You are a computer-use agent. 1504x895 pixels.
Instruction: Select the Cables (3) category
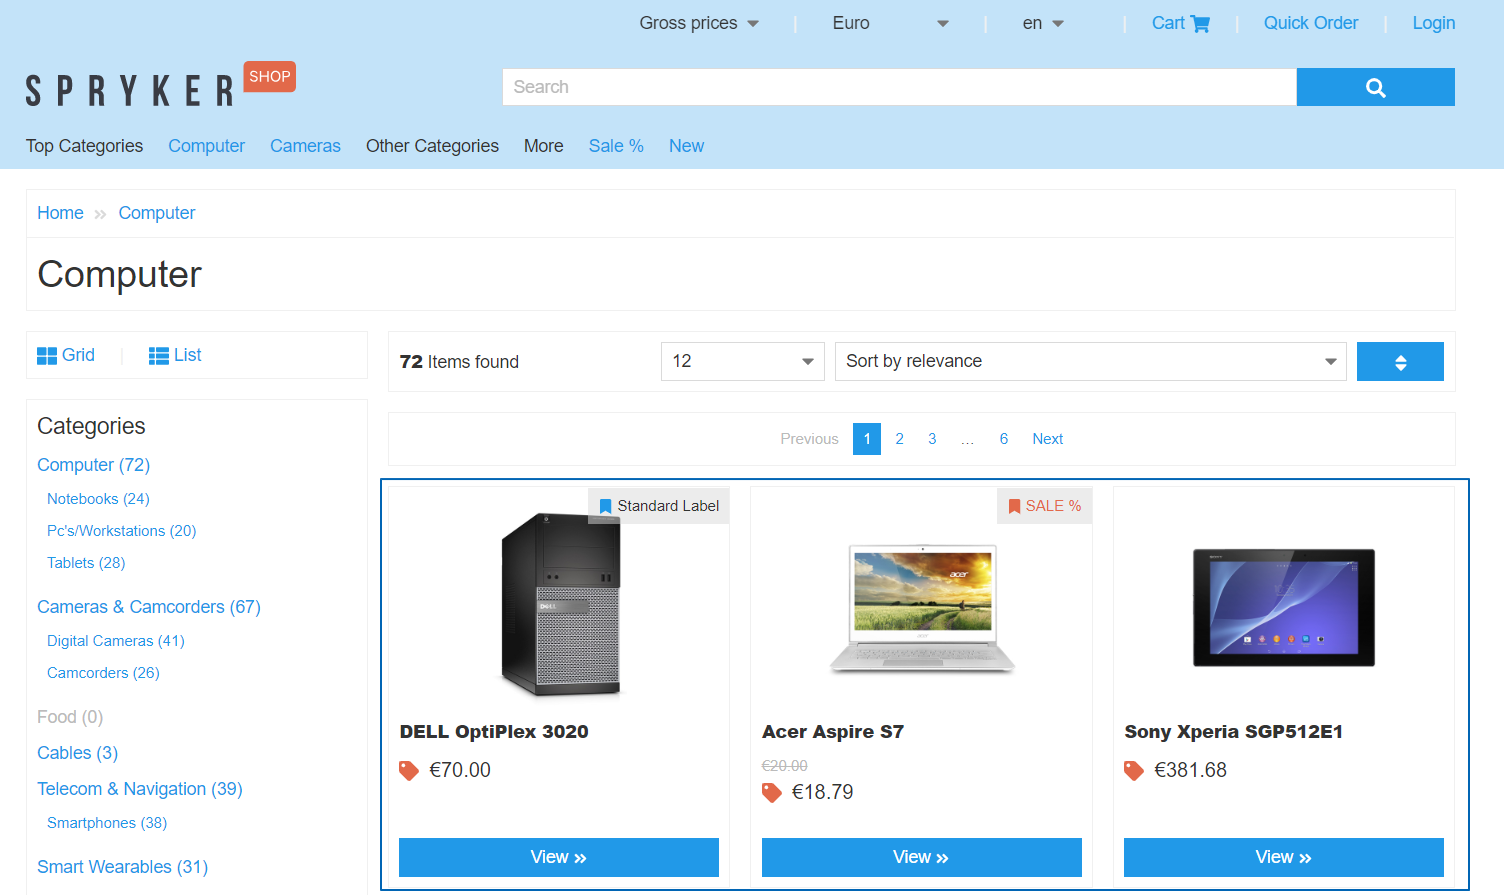click(x=77, y=753)
